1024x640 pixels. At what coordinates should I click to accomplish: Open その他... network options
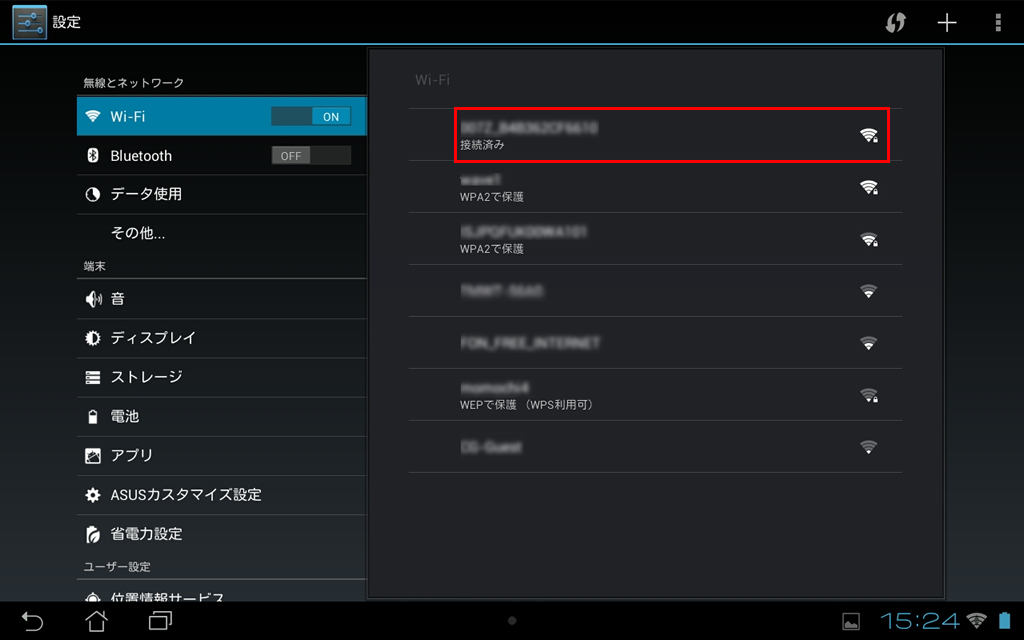[x=221, y=233]
